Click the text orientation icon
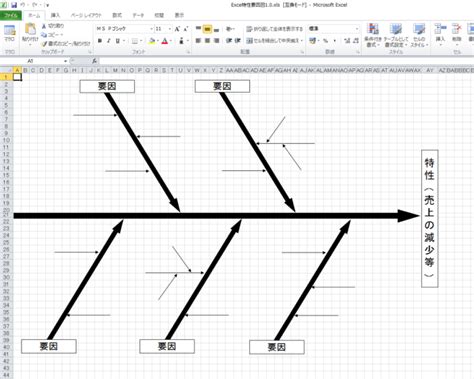 click(x=229, y=29)
